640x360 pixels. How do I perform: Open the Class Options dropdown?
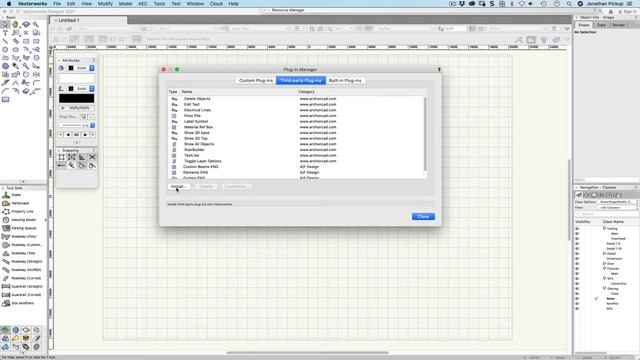618,202
